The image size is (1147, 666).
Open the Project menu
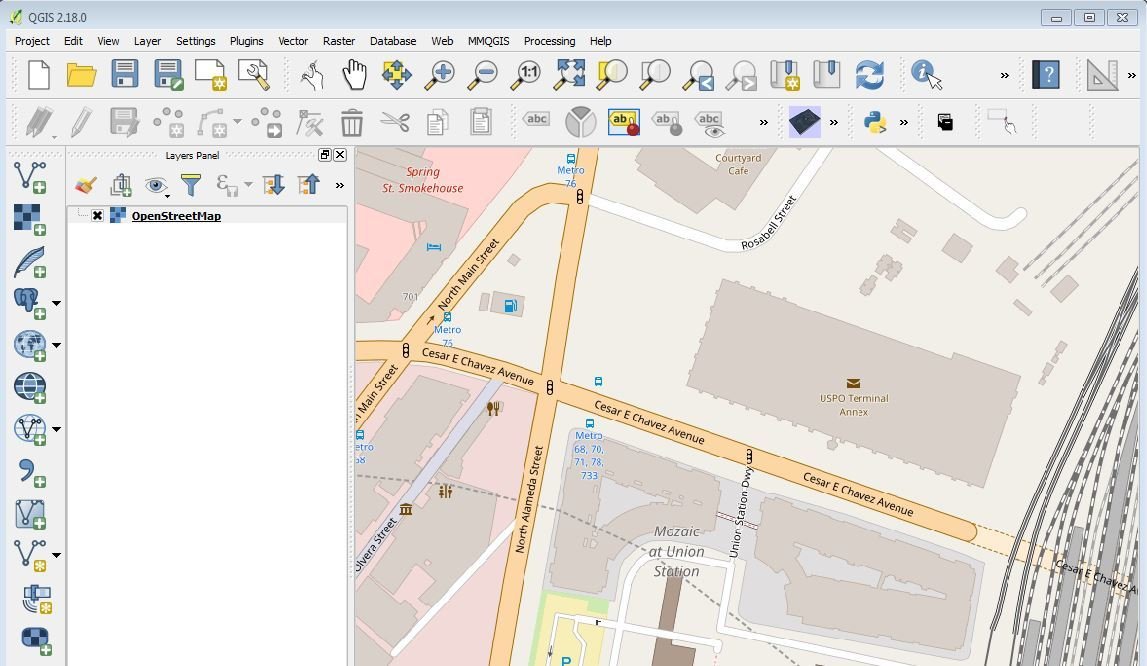tap(32, 41)
